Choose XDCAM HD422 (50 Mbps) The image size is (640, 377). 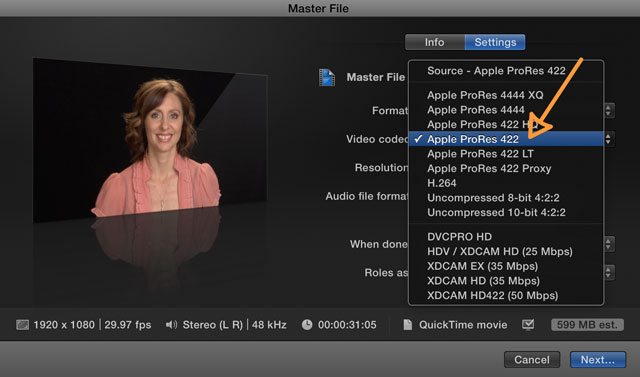click(x=506, y=295)
